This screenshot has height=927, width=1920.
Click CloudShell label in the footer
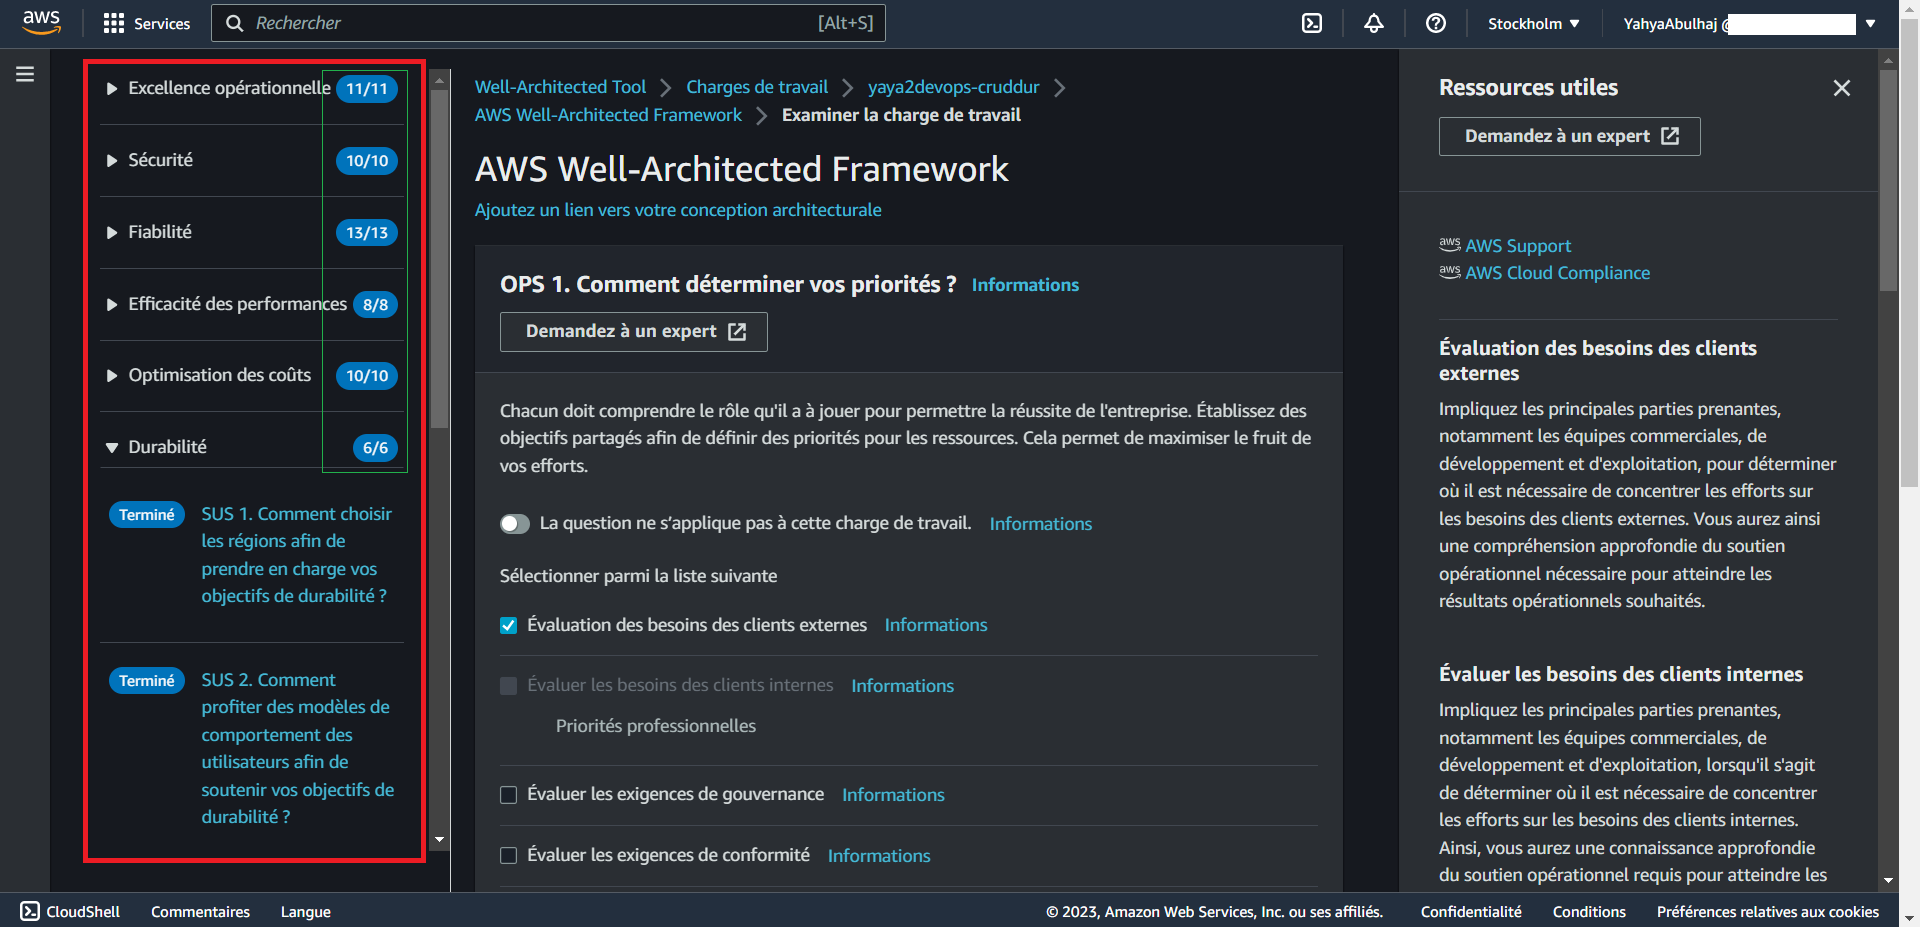tap(83, 912)
